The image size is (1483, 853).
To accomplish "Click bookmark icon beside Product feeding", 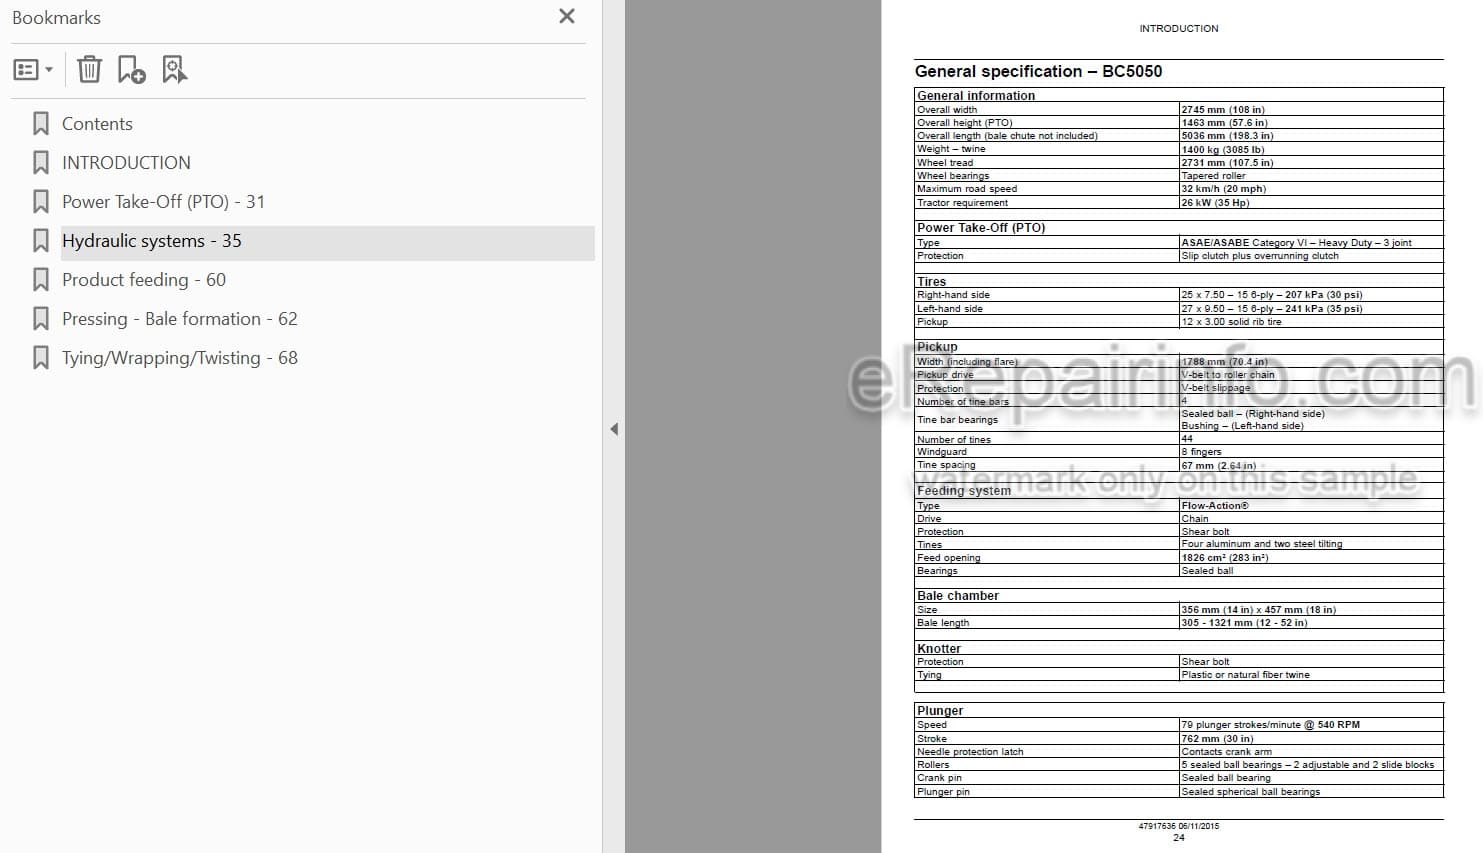I will pos(41,280).
